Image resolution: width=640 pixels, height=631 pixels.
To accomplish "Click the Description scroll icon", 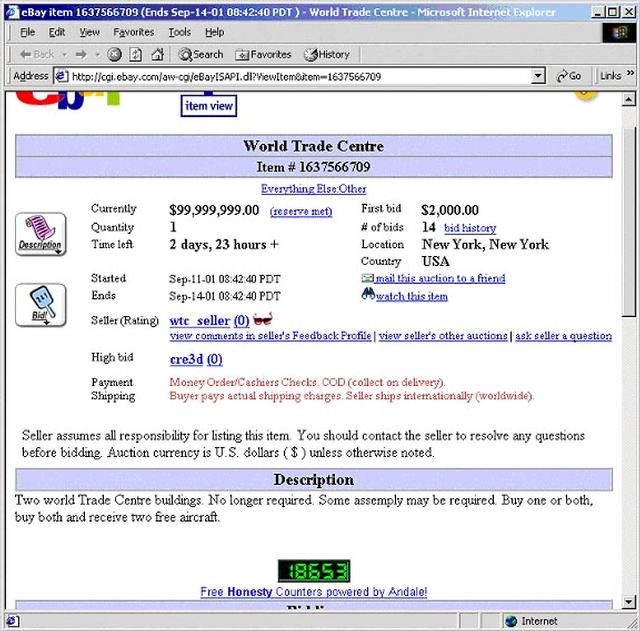I will coord(40,233).
